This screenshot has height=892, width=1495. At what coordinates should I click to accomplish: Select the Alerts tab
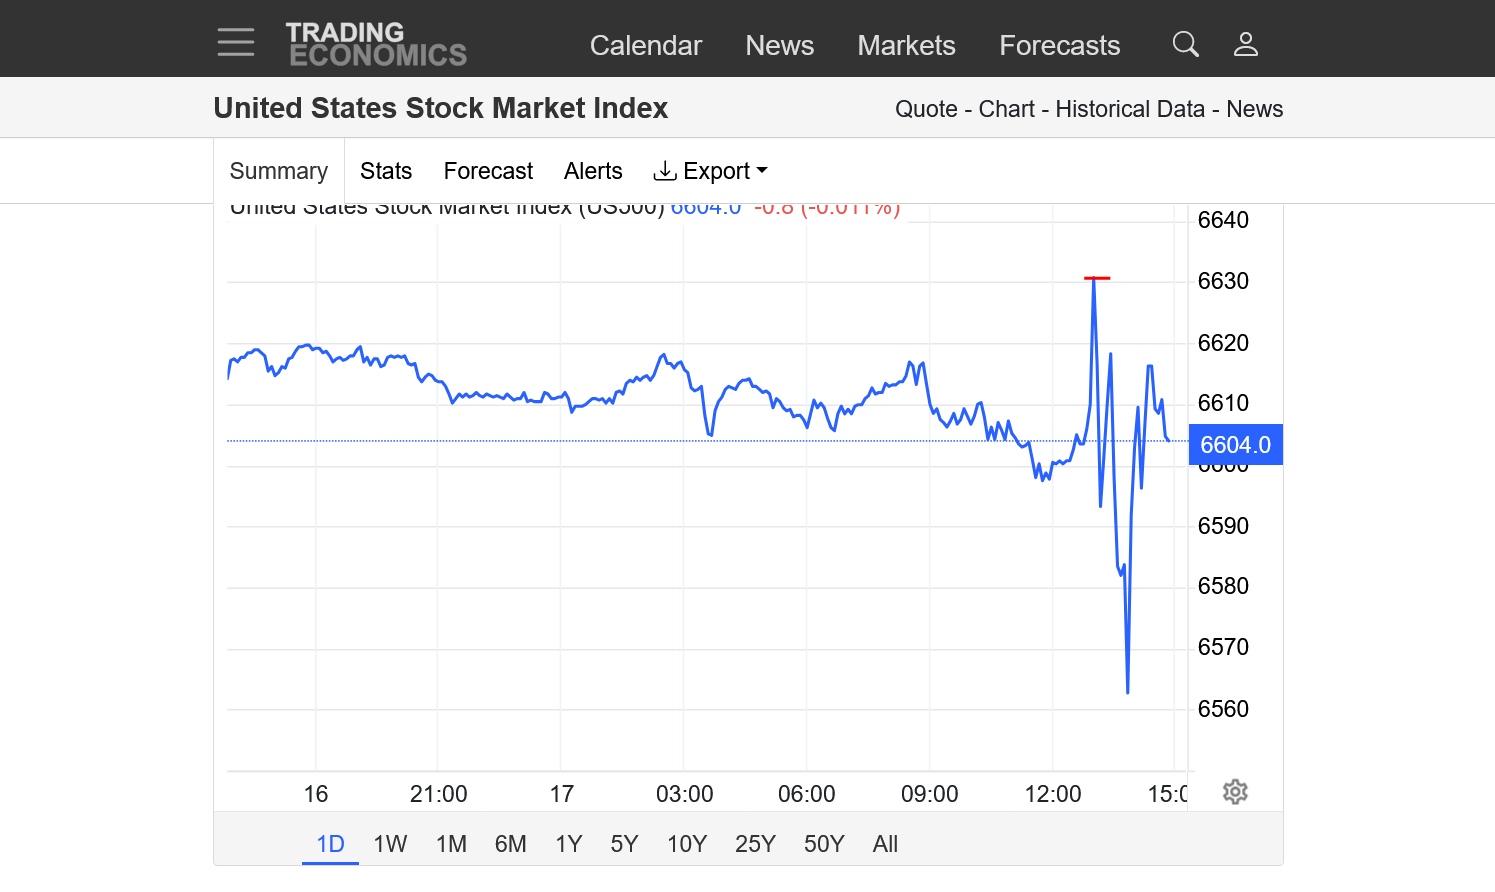[x=593, y=171]
